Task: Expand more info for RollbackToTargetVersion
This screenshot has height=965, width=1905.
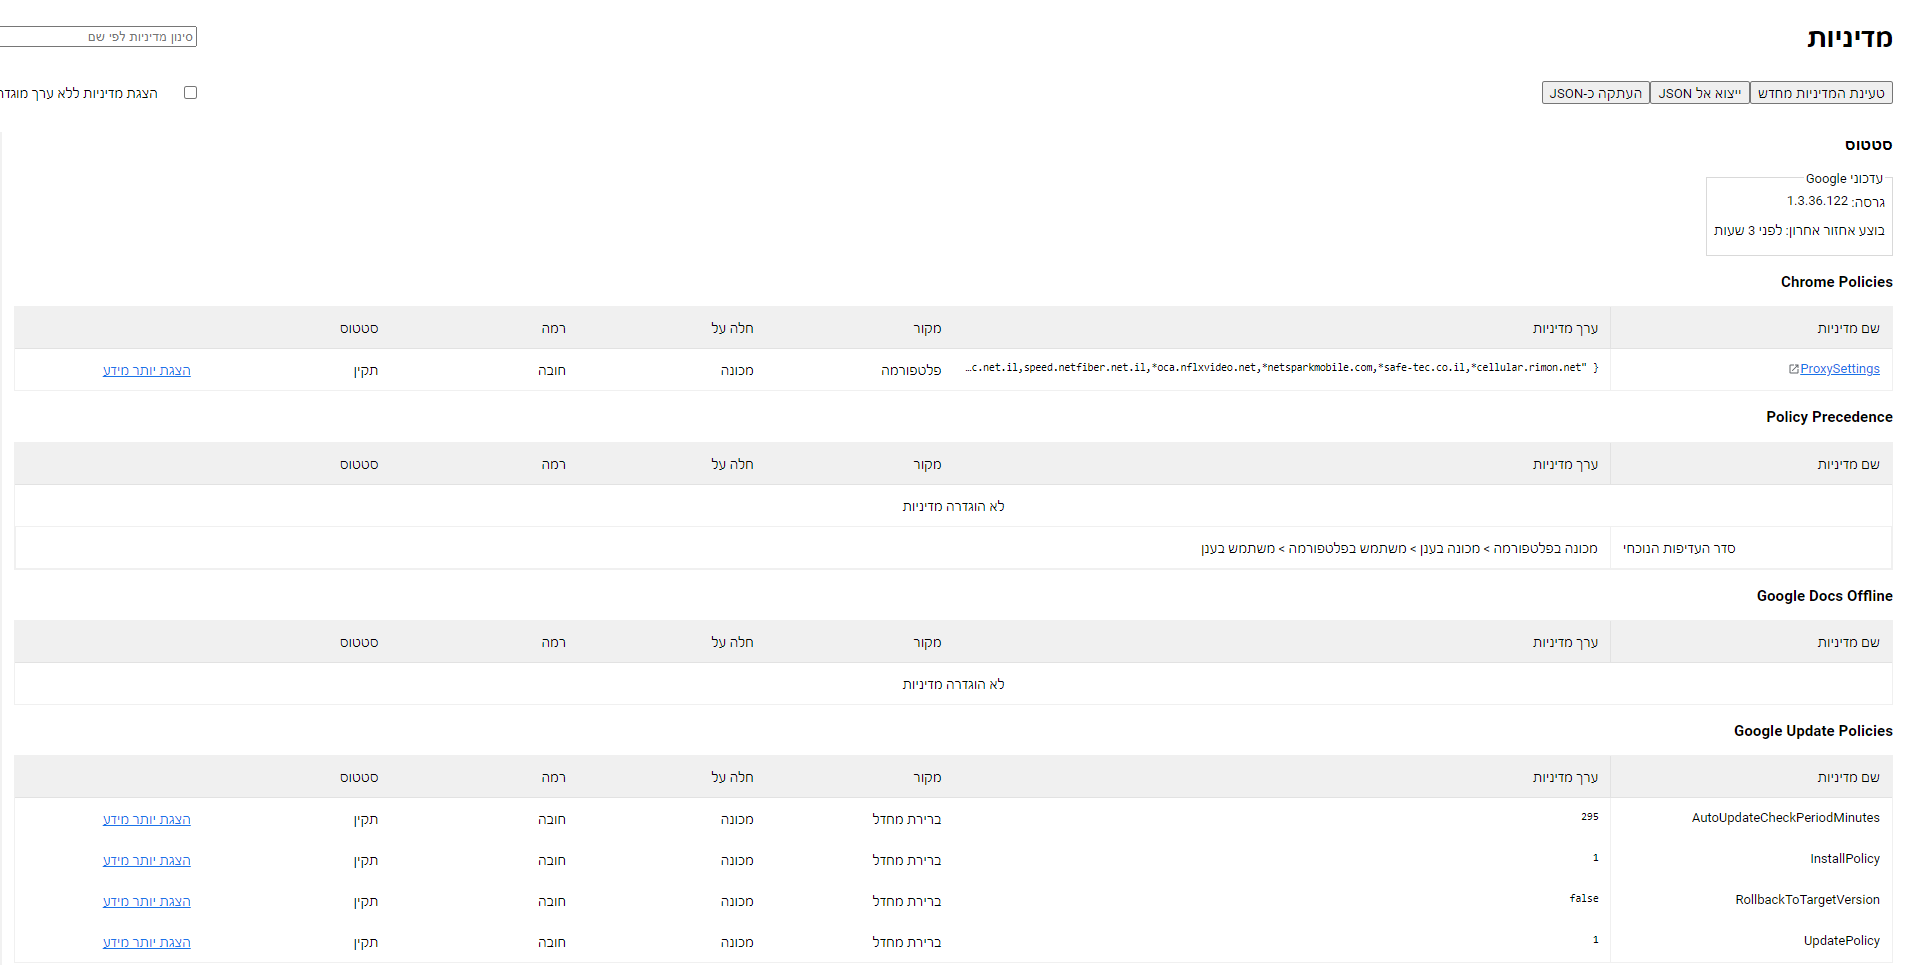Action: click(x=146, y=901)
